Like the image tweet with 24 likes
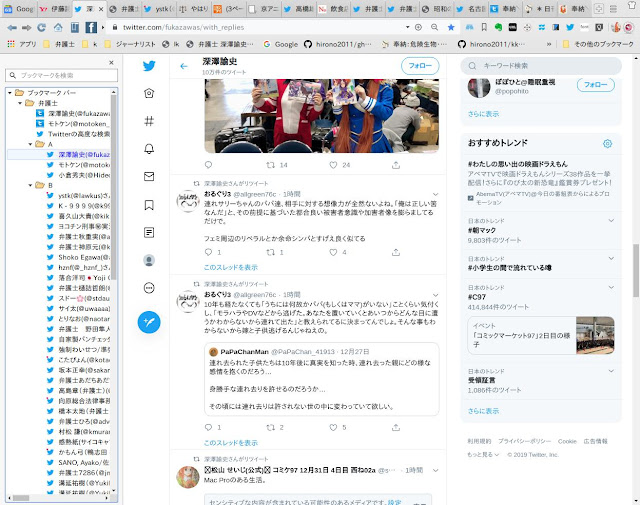 coord(333,165)
